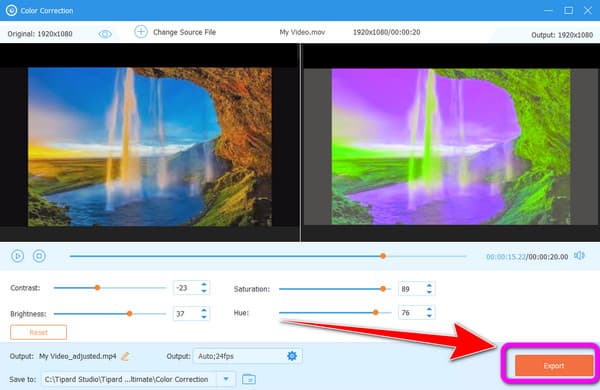Click the playback progress slider handle
This screenshot has width=600, height=390.
point(383,256)
